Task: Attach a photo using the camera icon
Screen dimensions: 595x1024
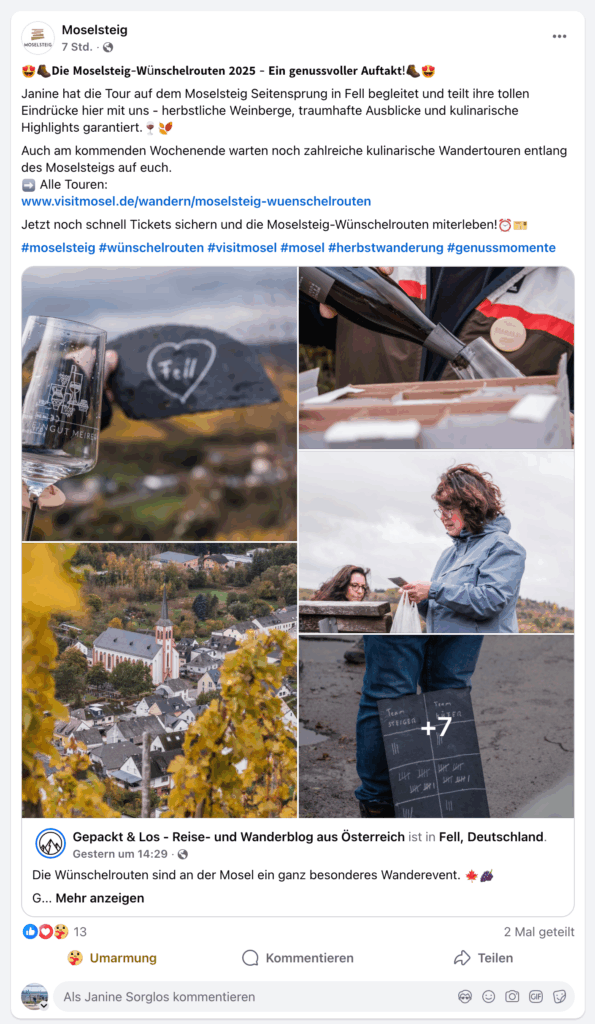Action: coord(512,997)
